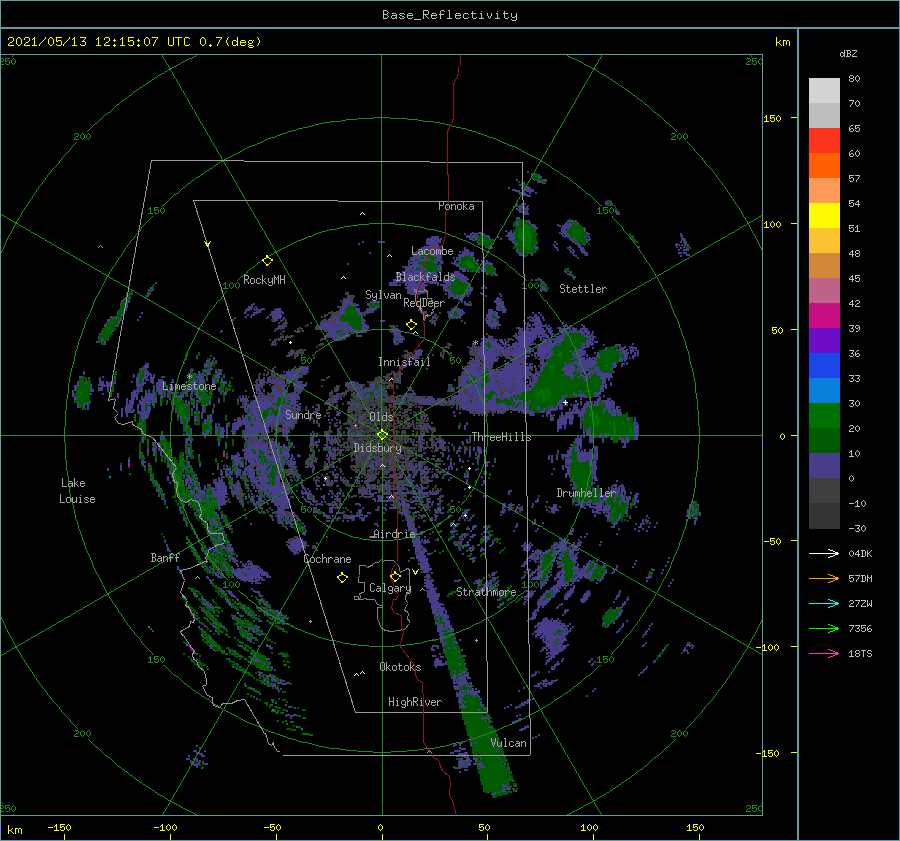Click the RockyMH label
The height and width of the screenshot is (841, 900).
tap(264, 280)
